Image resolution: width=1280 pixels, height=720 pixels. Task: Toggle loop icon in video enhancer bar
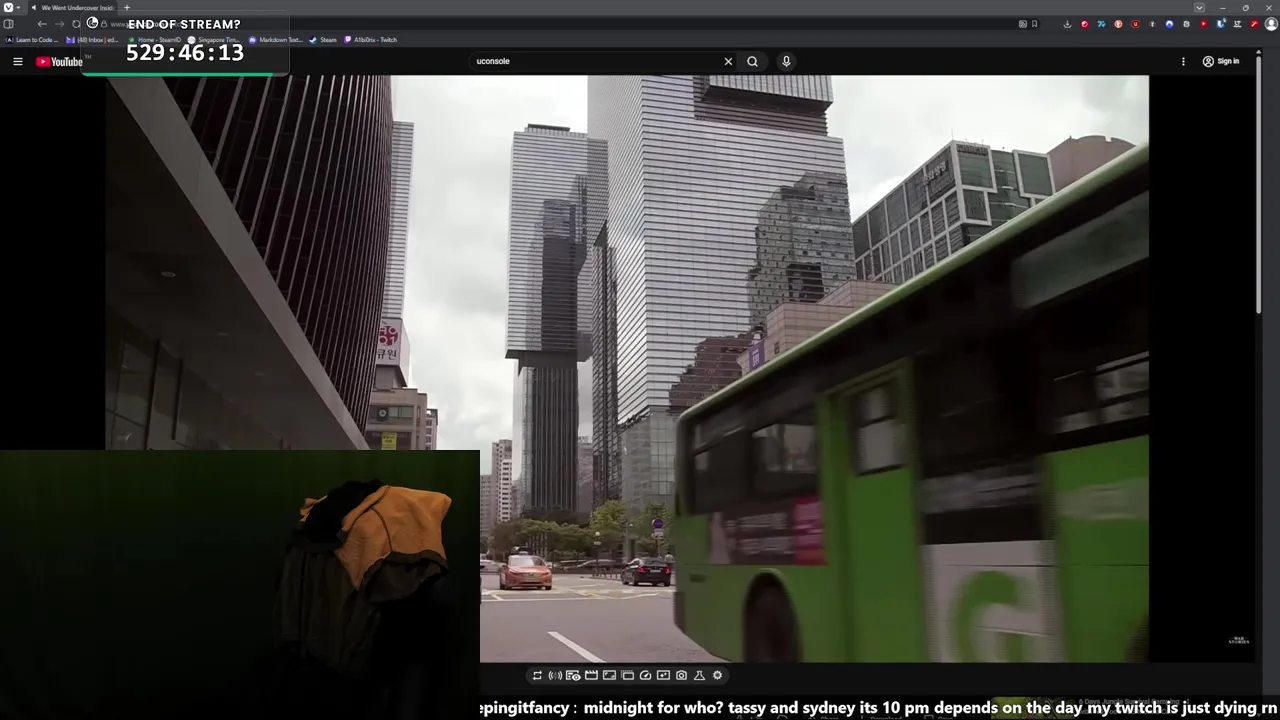(537, 676)
